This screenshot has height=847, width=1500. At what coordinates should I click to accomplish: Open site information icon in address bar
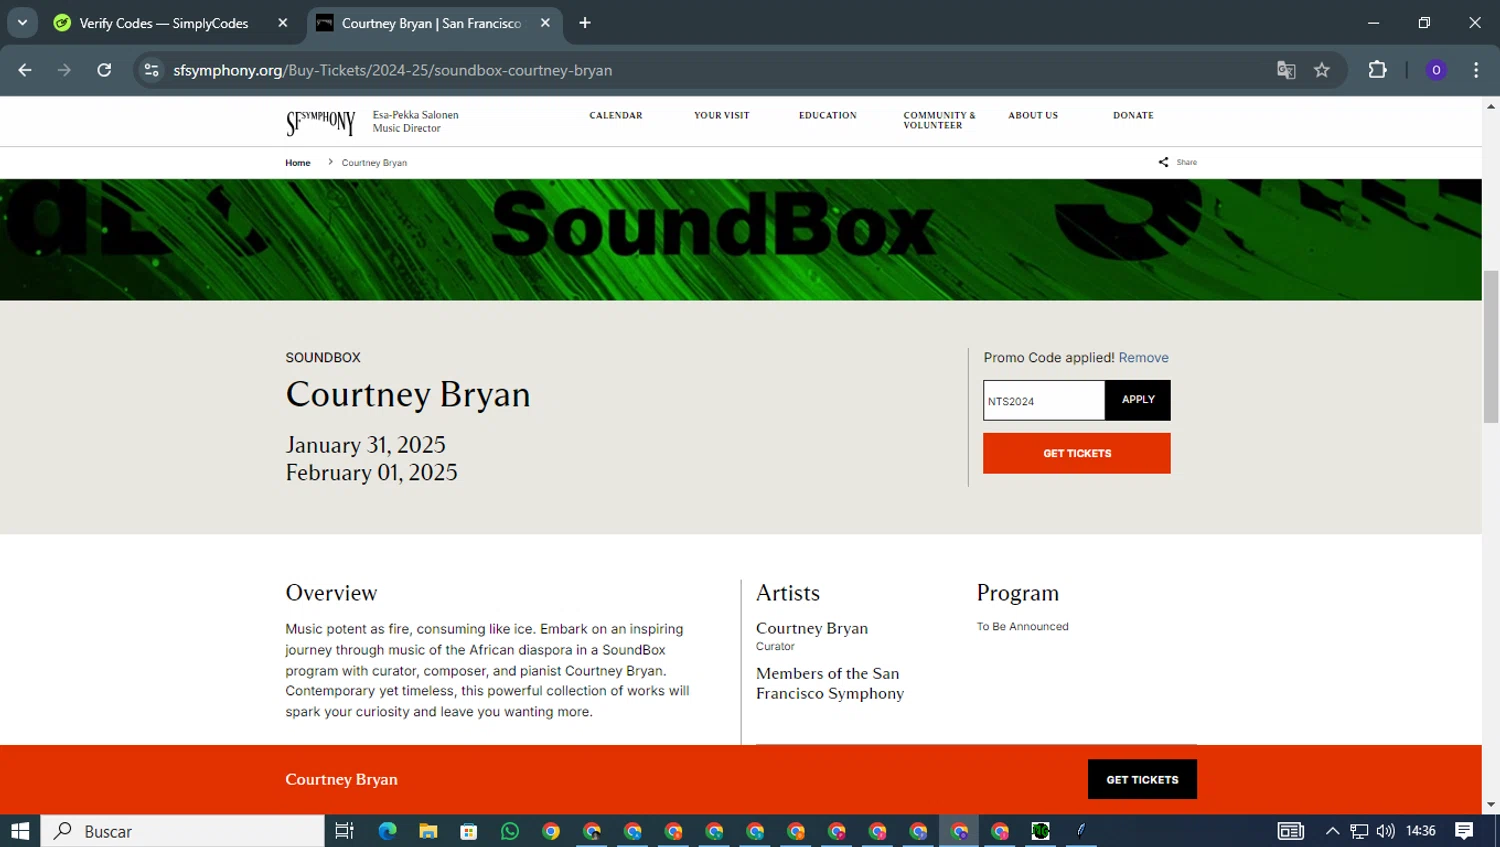pos(151,70)
